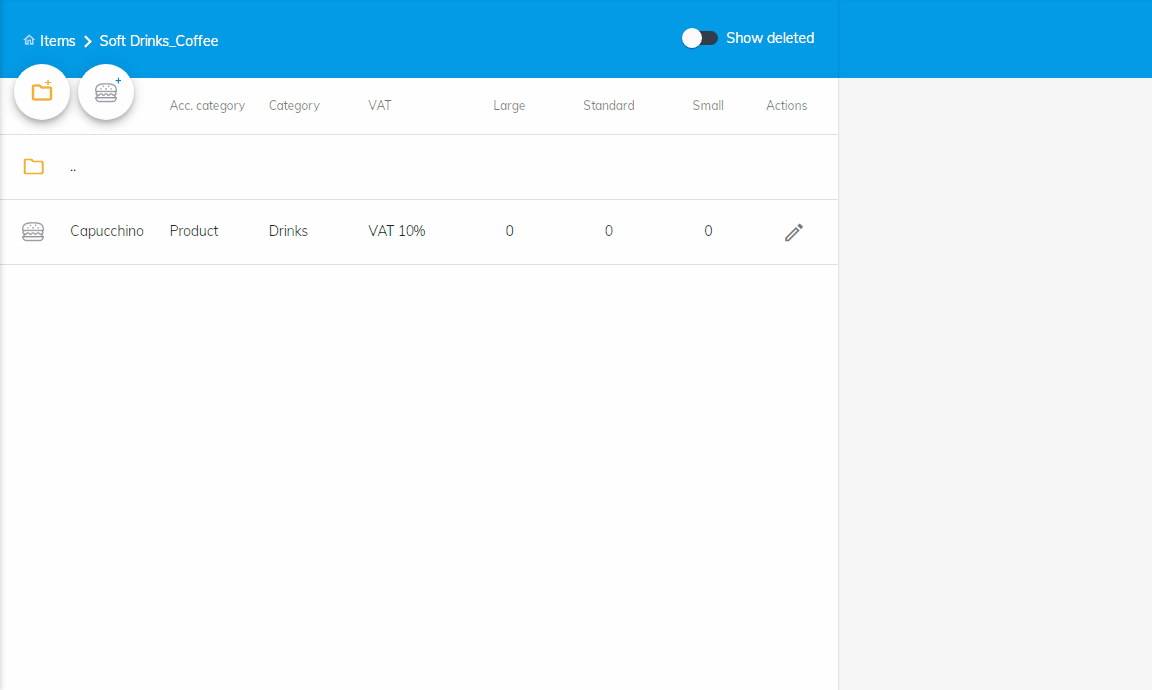Click the Soft Drinks_Coffee breadcrumb

tap(159, 41)
